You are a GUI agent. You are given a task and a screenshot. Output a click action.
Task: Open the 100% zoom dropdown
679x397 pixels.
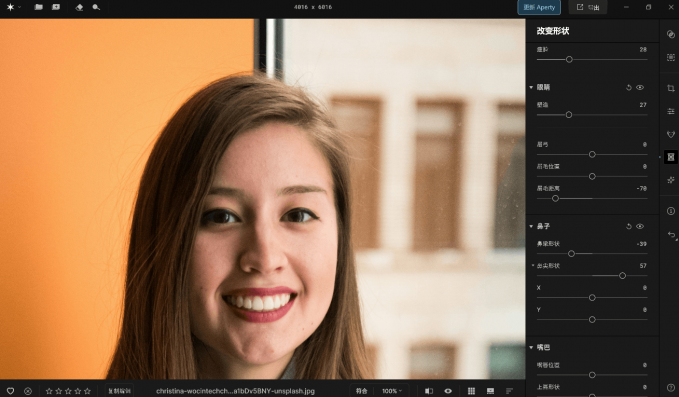pyautogui.click(x=391, y=391)
